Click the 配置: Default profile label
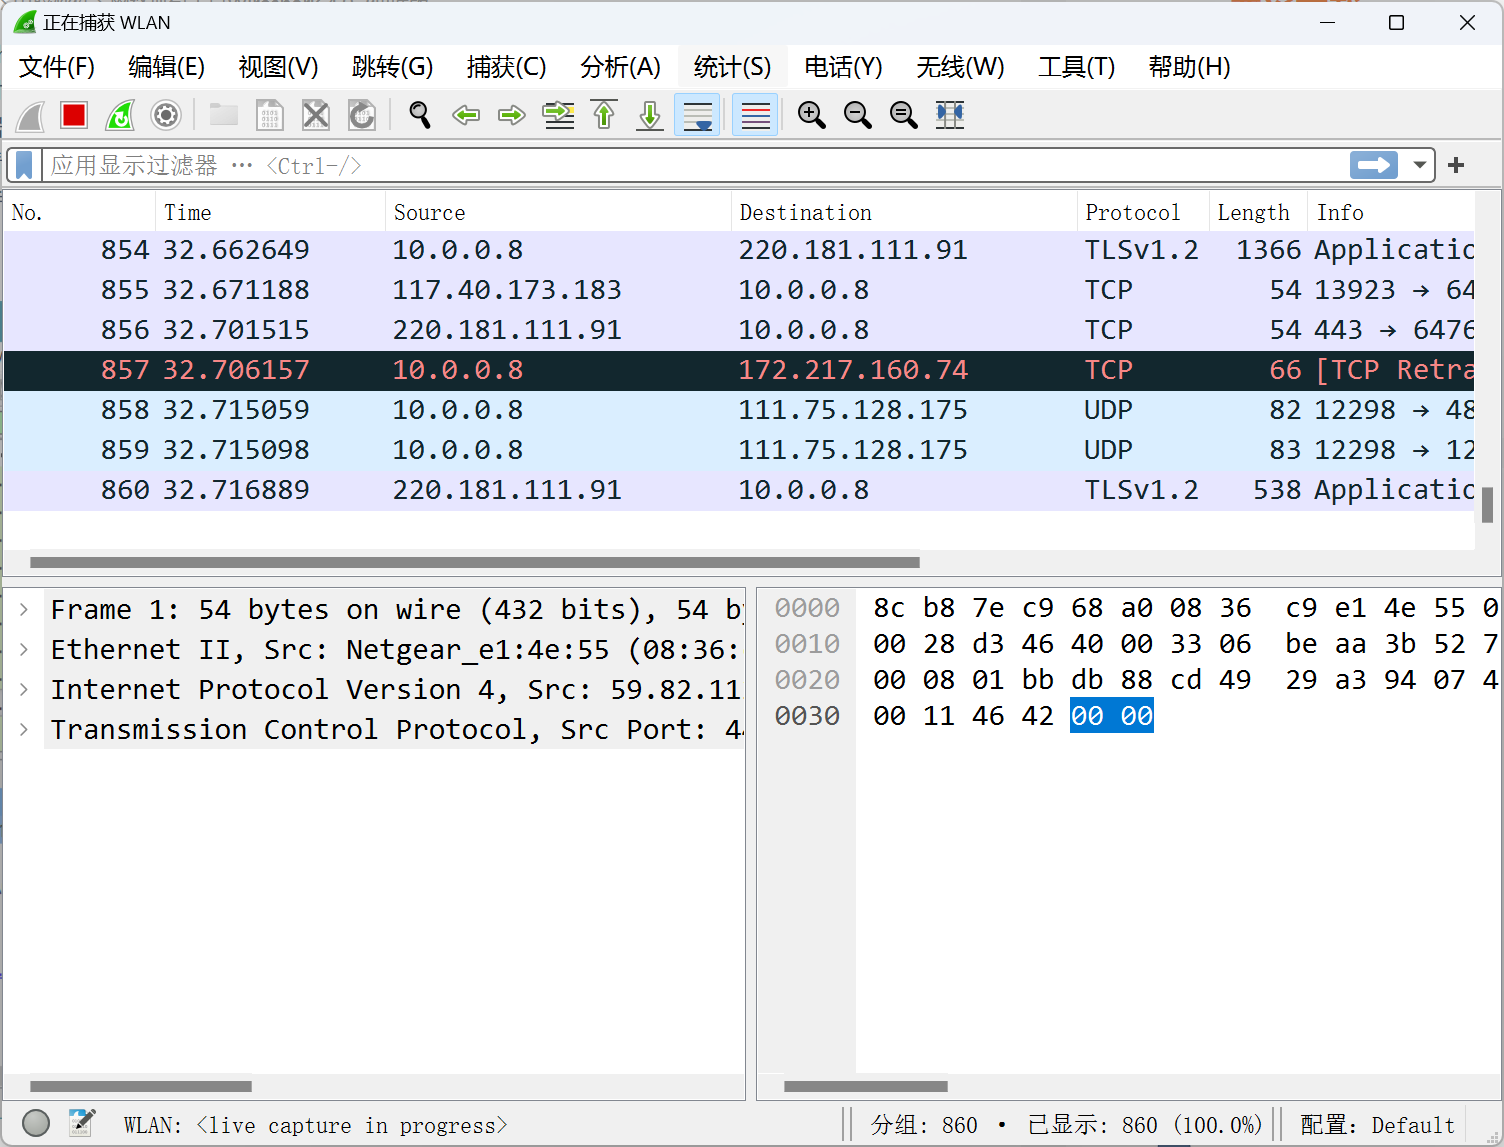 coord(1377,1125)
